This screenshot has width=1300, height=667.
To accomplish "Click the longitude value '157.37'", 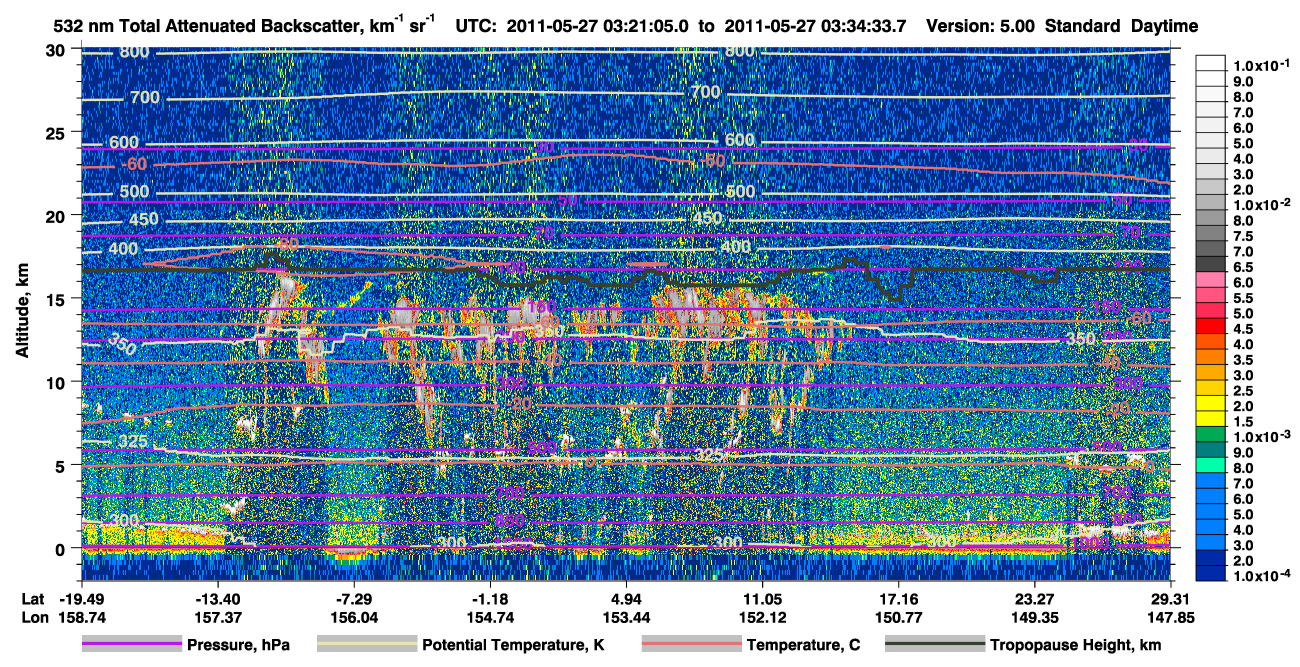I will pyautogui.click(x=217, y=618).
